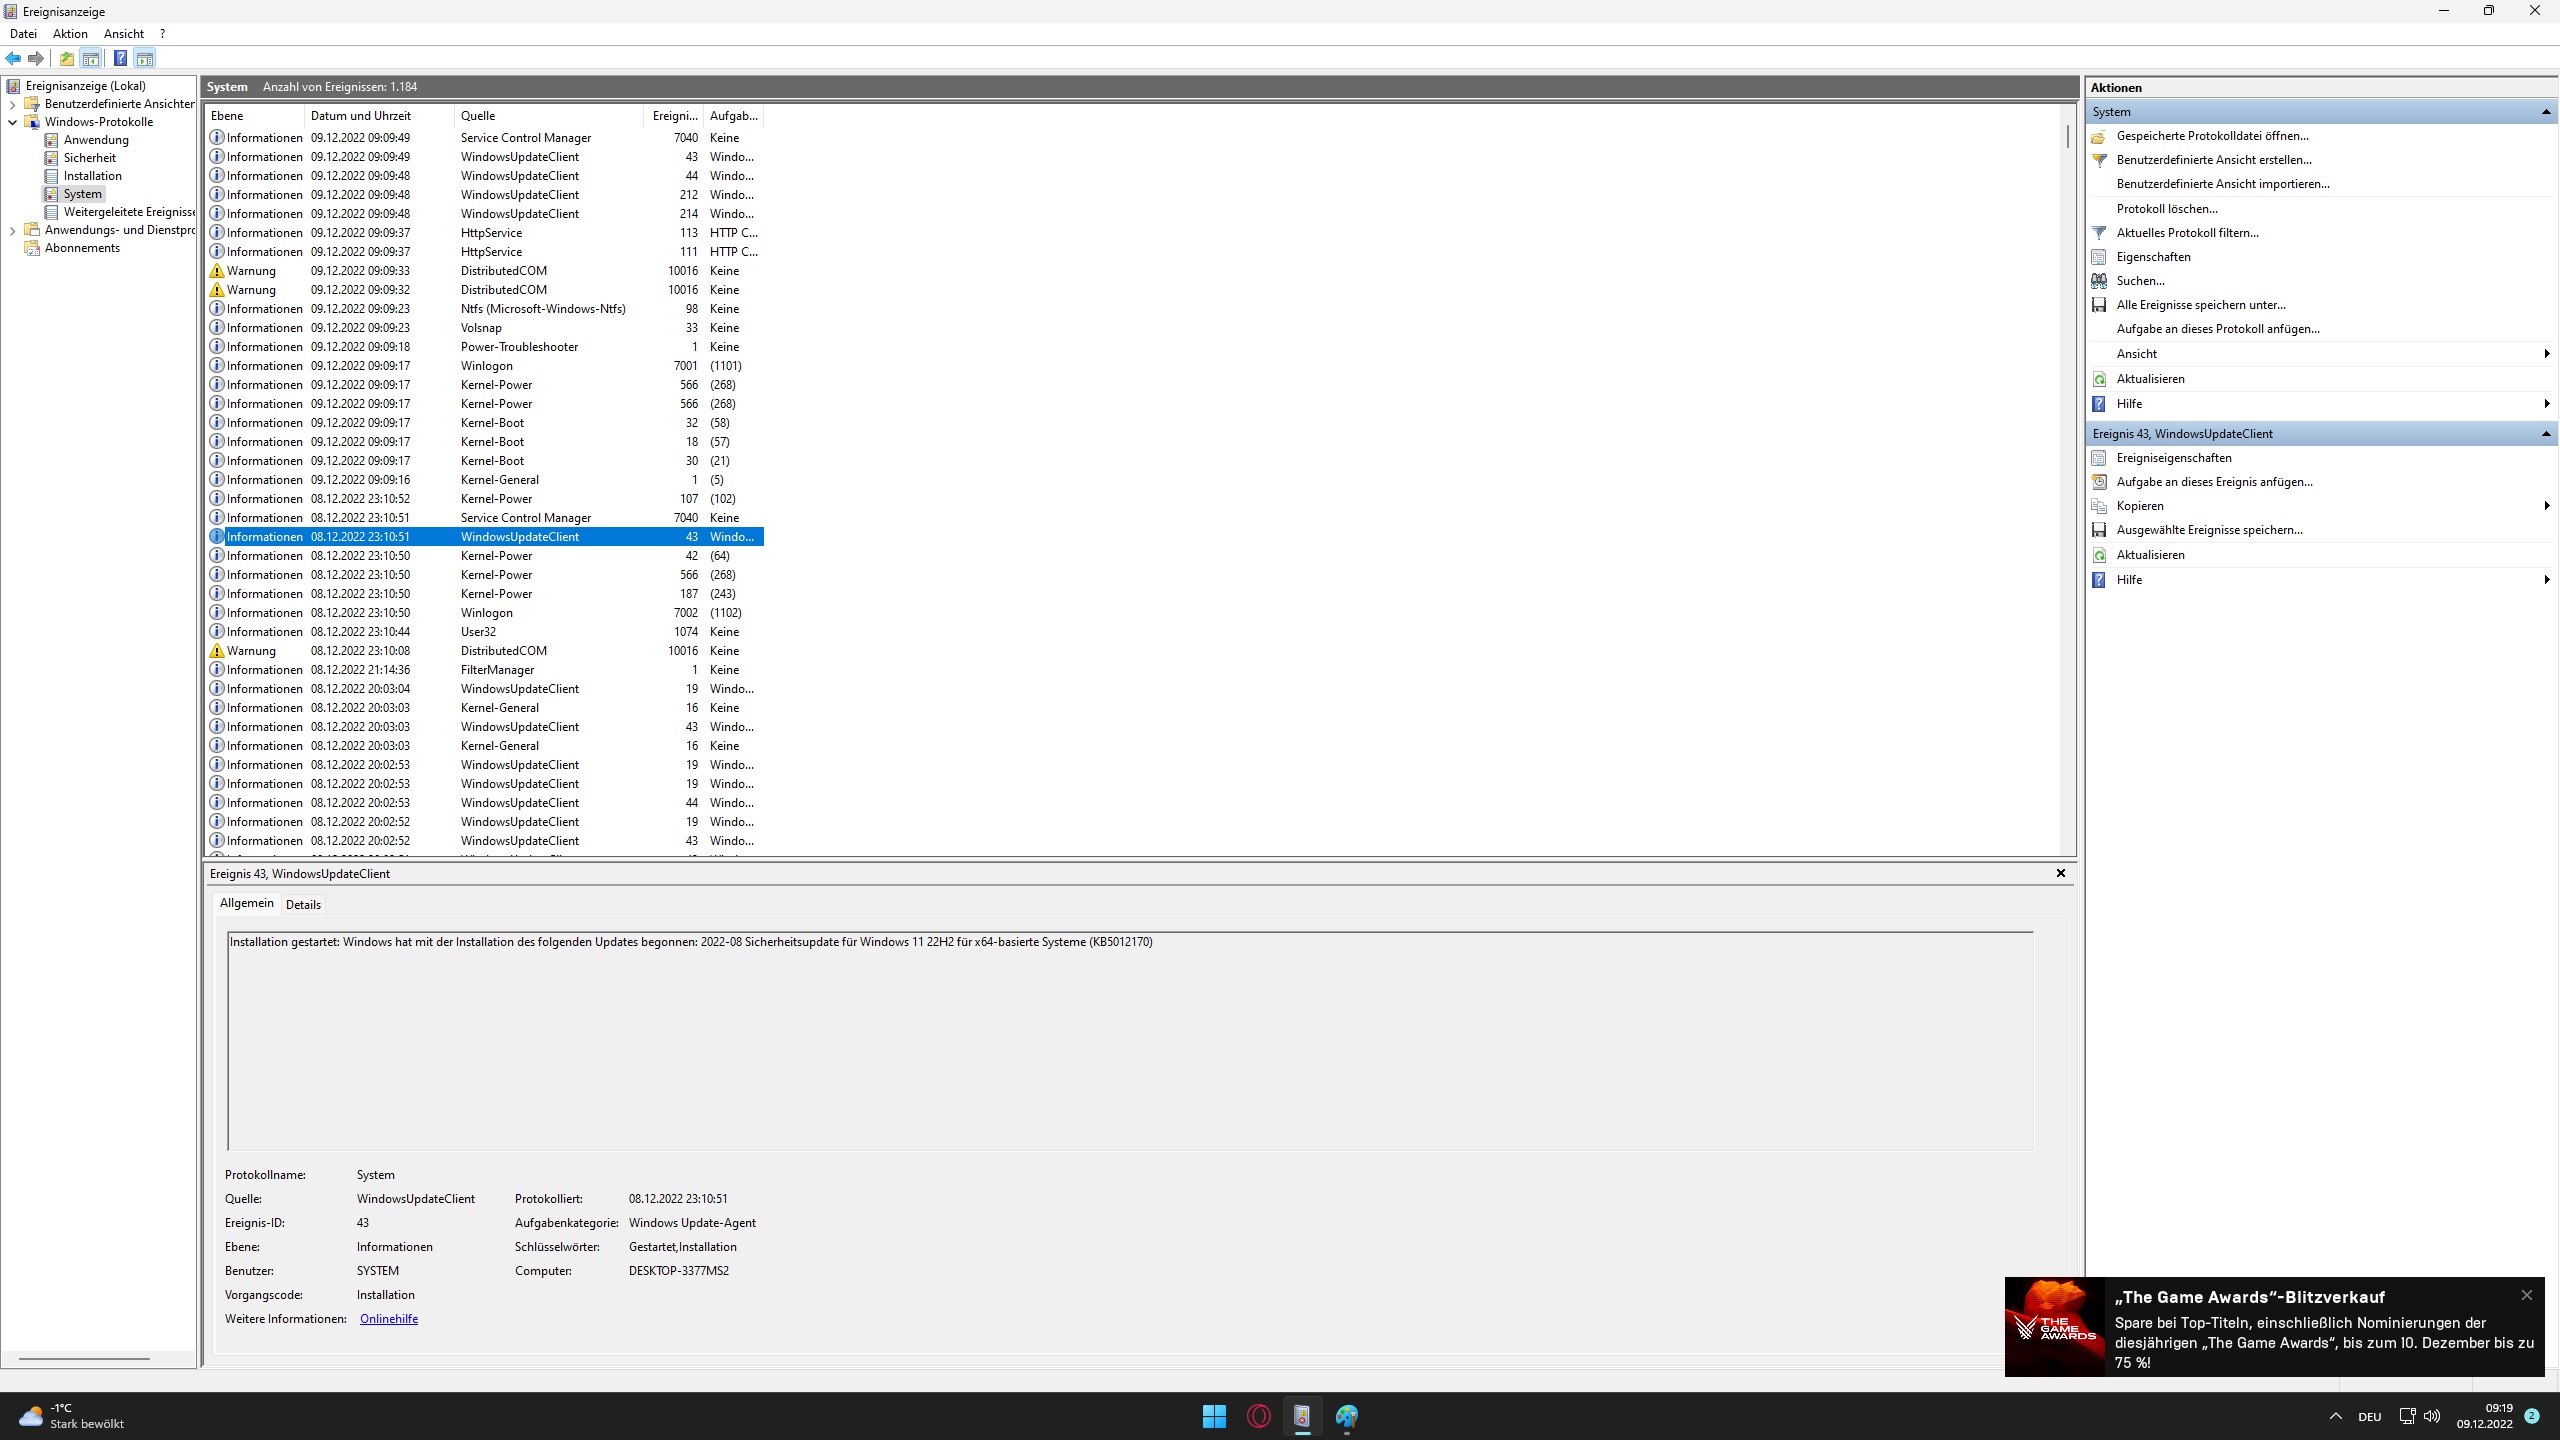
Task: Open the Kopieren submenu arrow
Action: (x=2545, y=506)
